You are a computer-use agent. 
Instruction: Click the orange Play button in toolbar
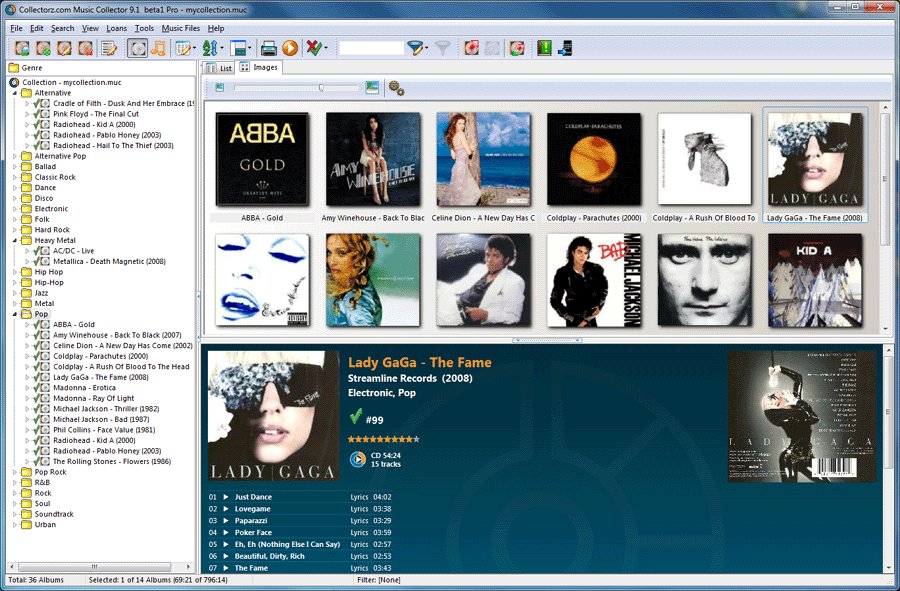(x=290, y=48)
